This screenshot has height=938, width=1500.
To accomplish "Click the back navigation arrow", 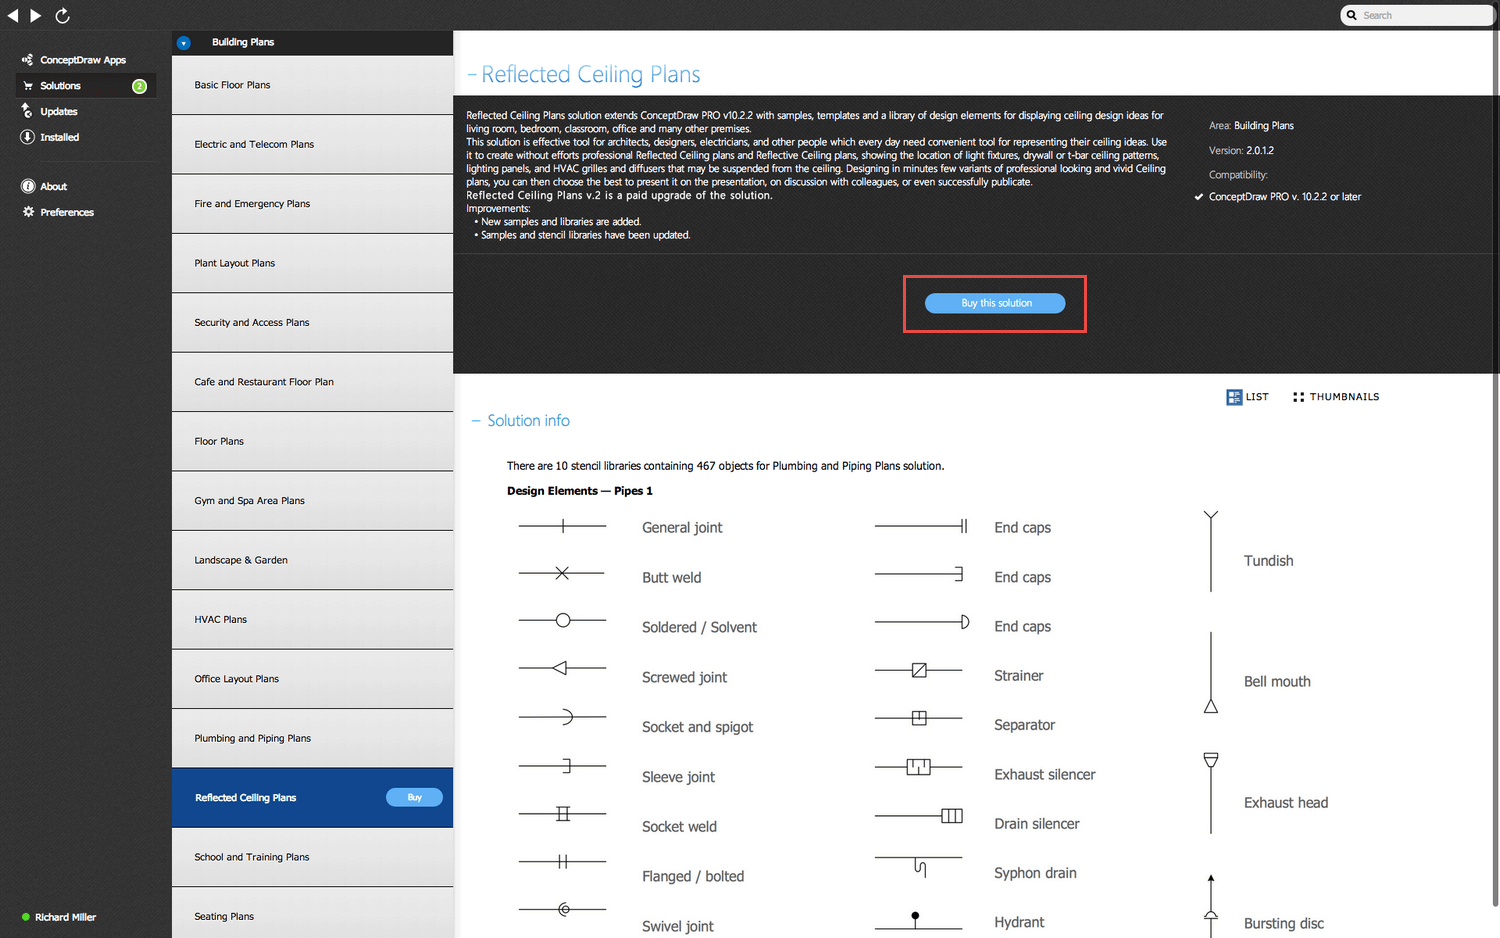I will (x=13, y=15).
